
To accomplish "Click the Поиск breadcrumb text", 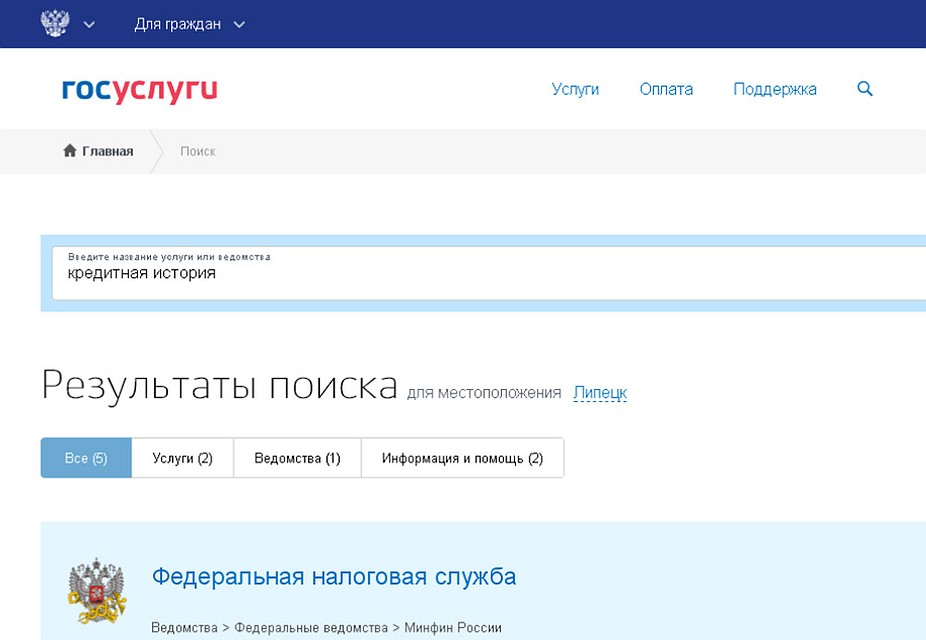I will (198, 151).
